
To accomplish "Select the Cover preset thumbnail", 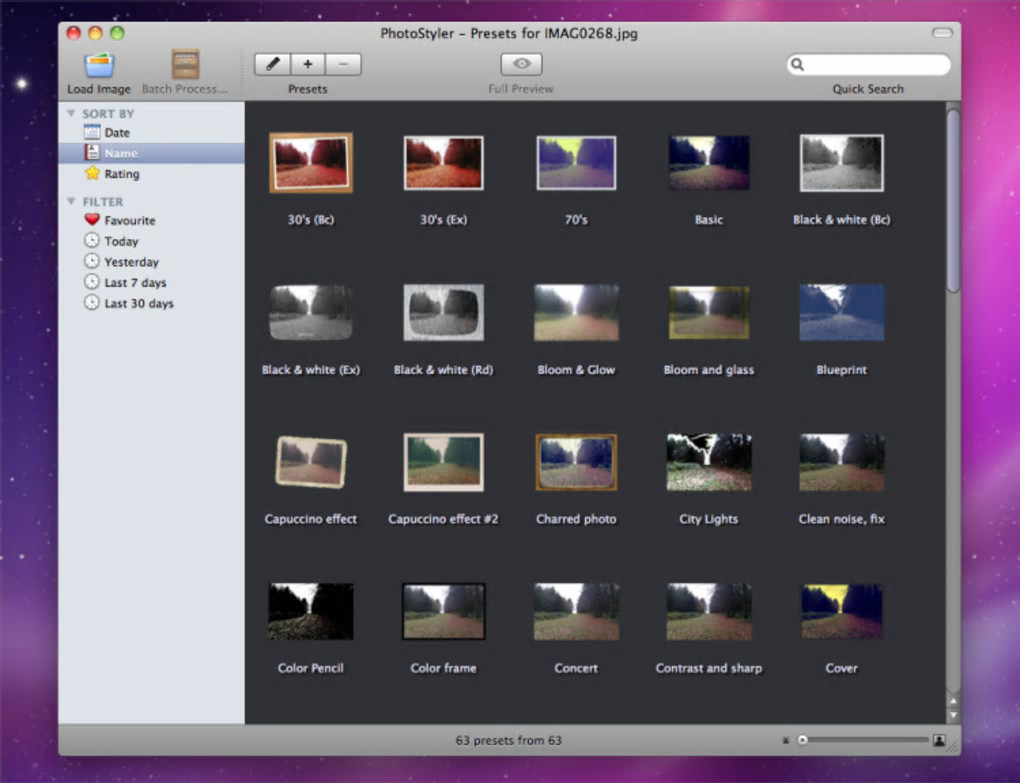I will (x=842, y=611).
